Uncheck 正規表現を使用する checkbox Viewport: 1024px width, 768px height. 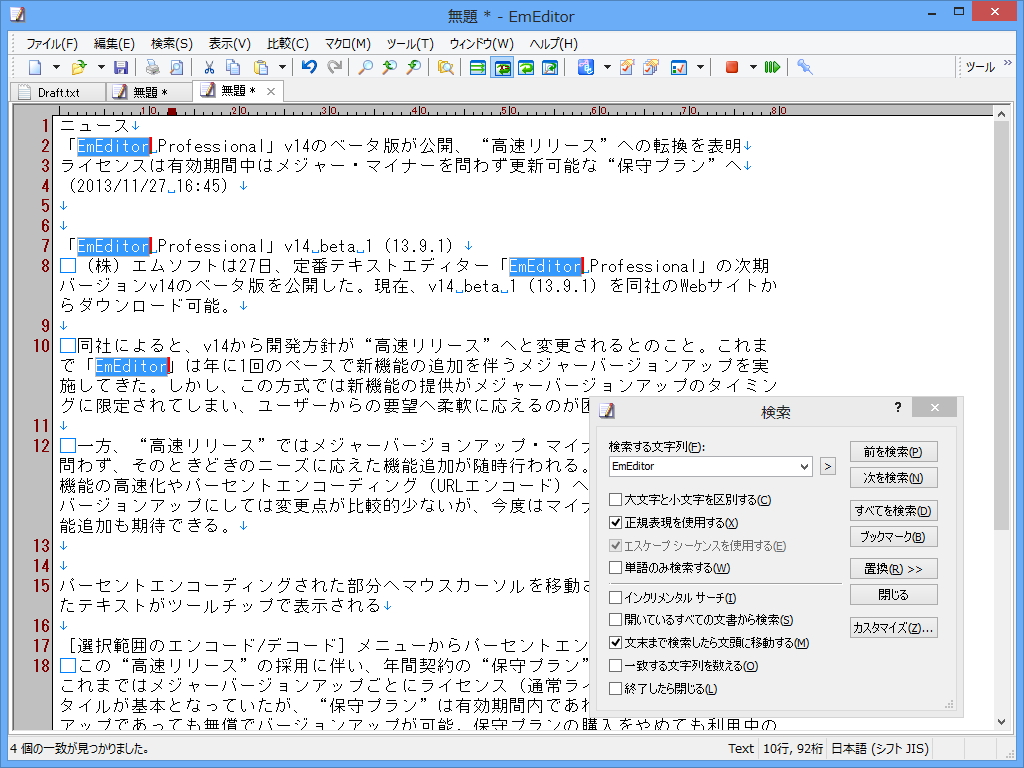[x=615, y=522]
